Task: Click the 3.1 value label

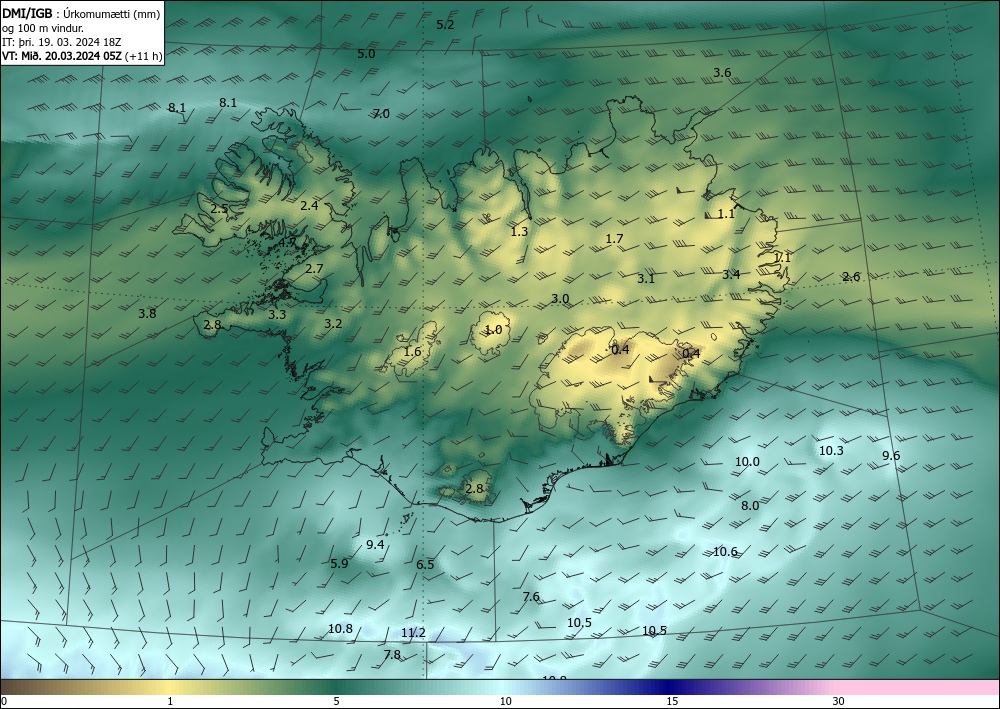Action: [645, 278]
